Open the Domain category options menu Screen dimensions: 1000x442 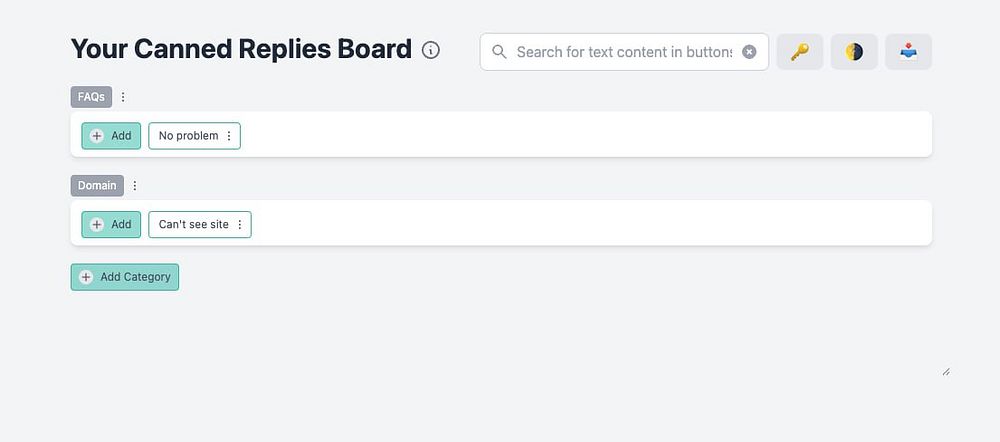click(135, 185)
